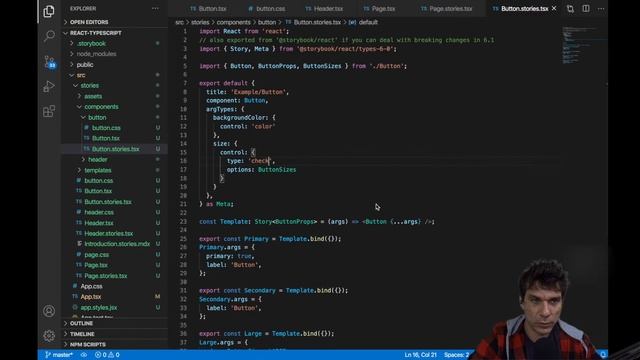This screenshot has width=640, height=360.
Task: Click the master branch indicator in status bar
Action: 58,355
